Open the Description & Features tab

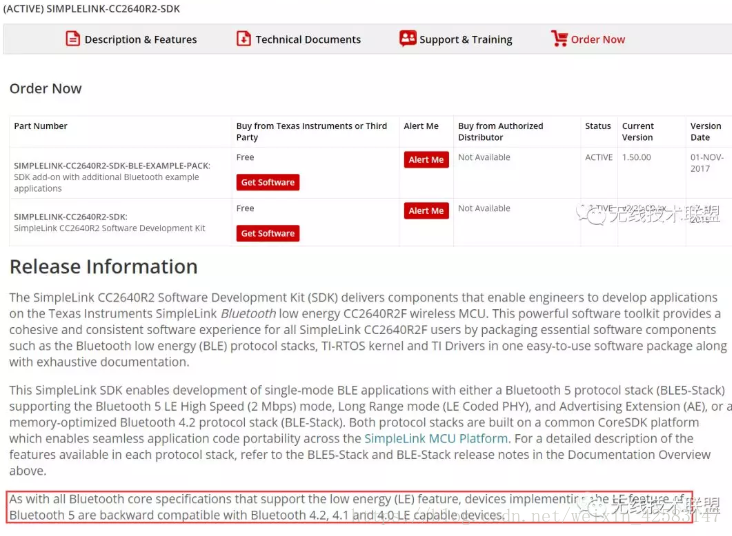pyautogui.click(x=131, y=39)
